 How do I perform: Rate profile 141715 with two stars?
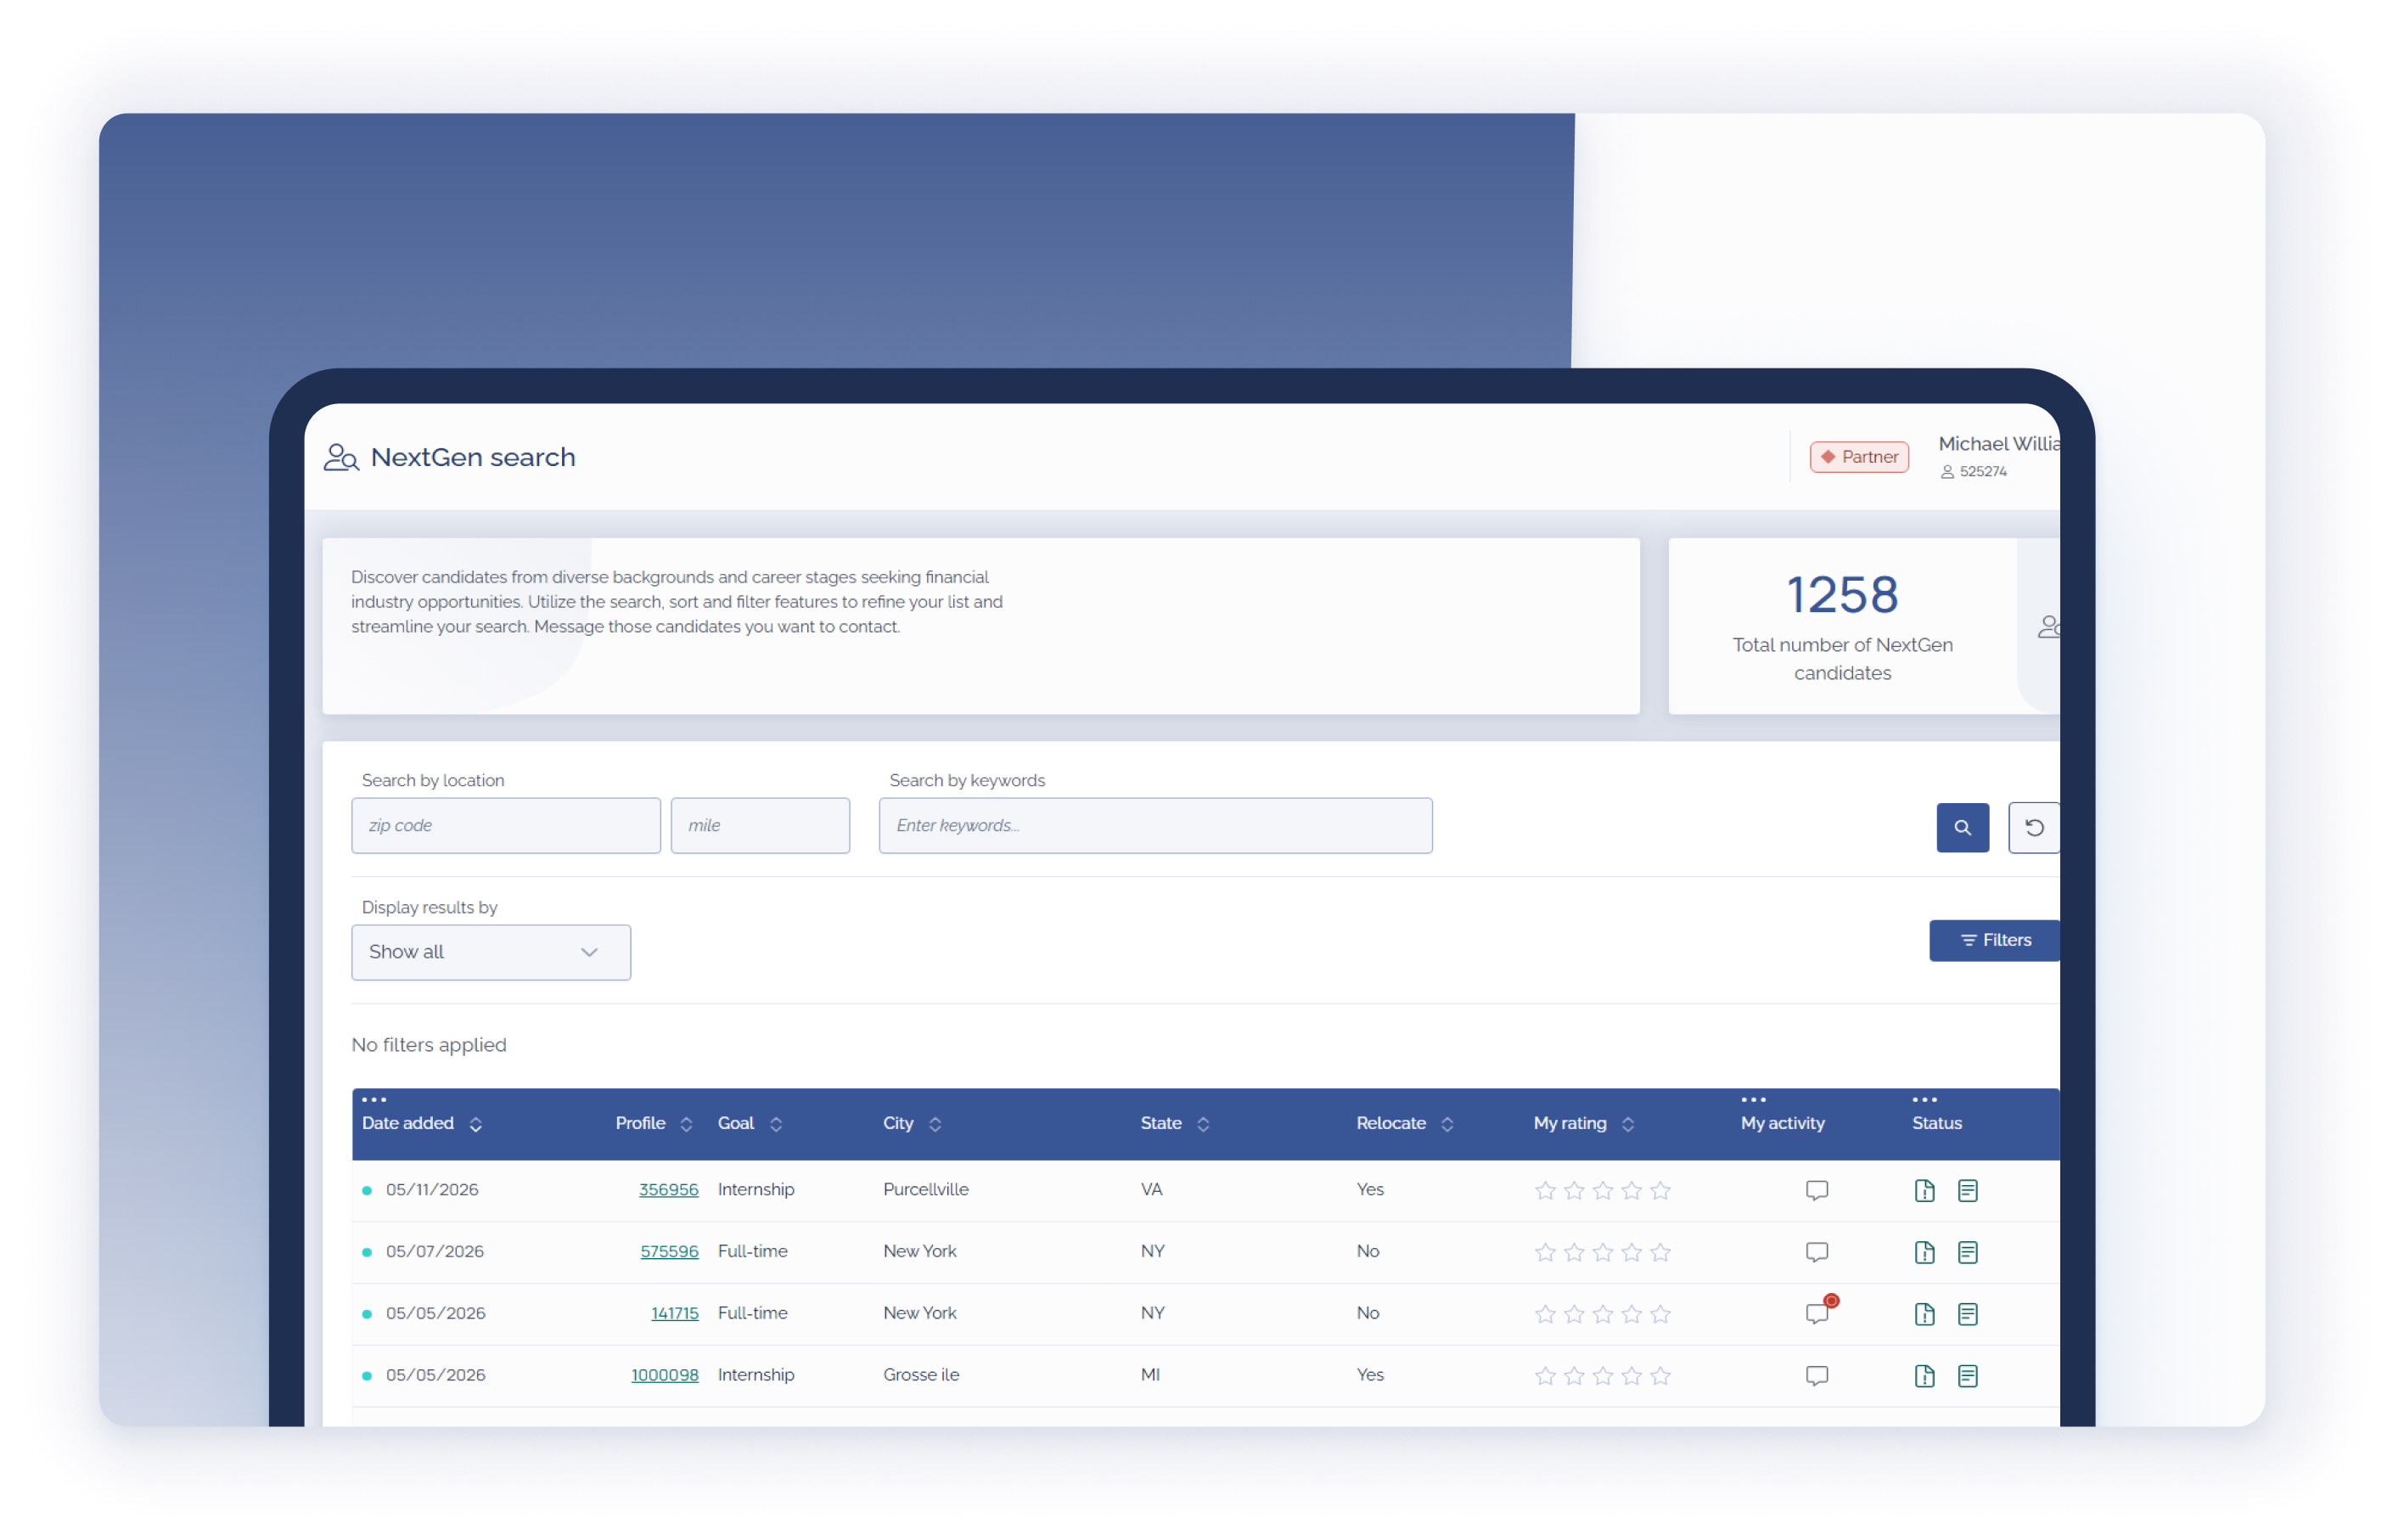click(1573, 1314)
